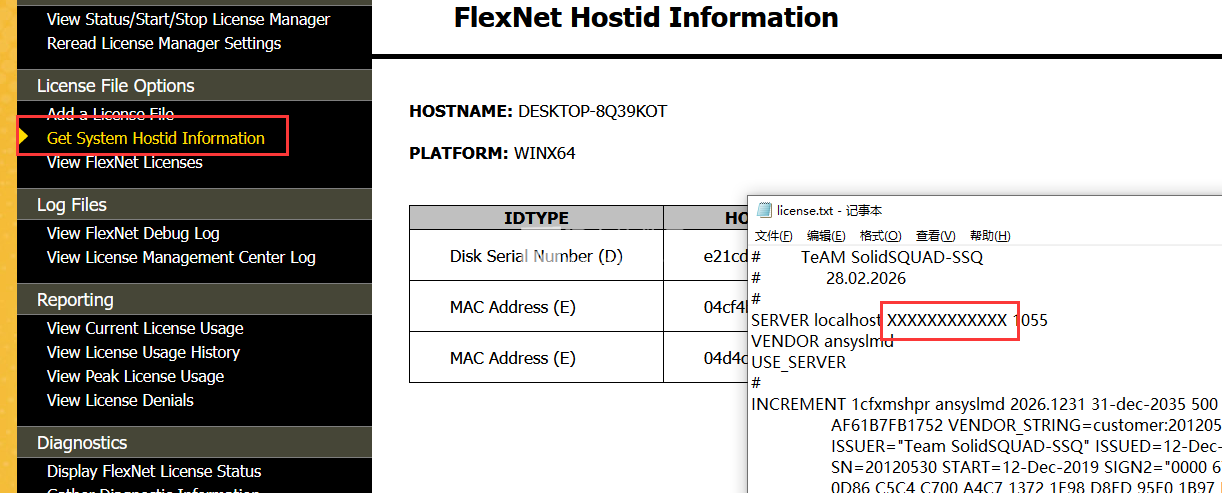This screenshot has width=1222, height=493.
Task: Click View Peak License Usage
Action: click(x=135, y=376)
